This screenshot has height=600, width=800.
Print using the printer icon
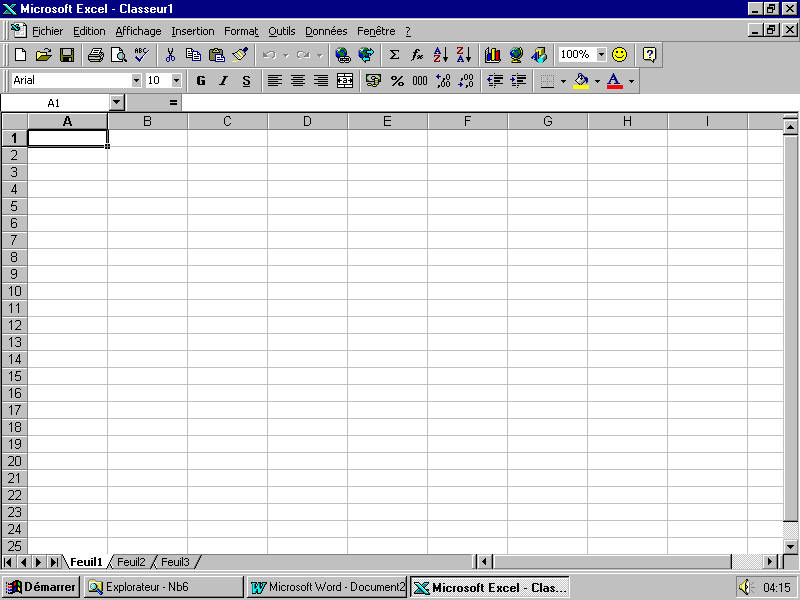[95, 55]
